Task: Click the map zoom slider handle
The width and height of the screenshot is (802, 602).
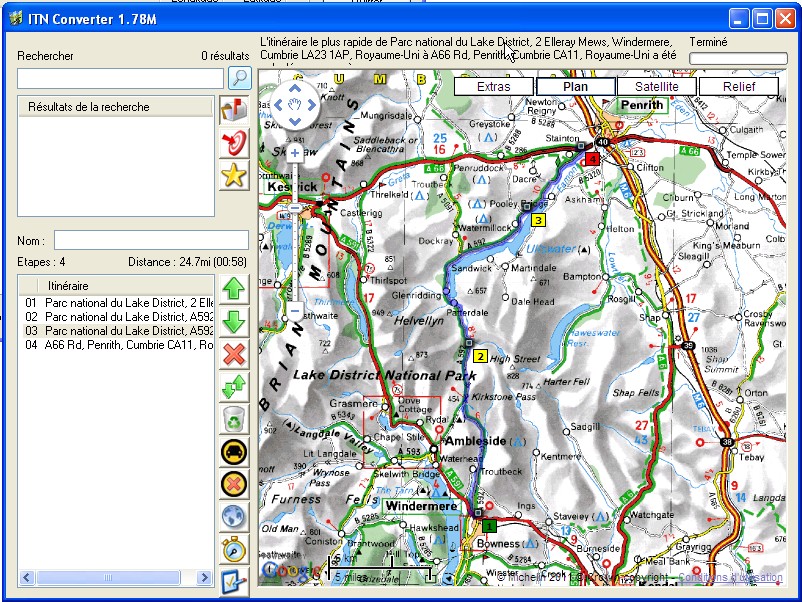Action: 295,208
